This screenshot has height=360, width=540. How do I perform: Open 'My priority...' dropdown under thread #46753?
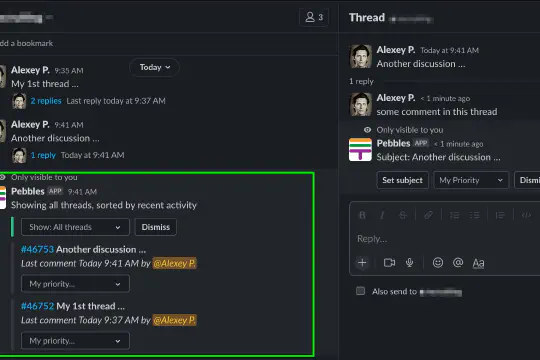(x=75, y=284)
